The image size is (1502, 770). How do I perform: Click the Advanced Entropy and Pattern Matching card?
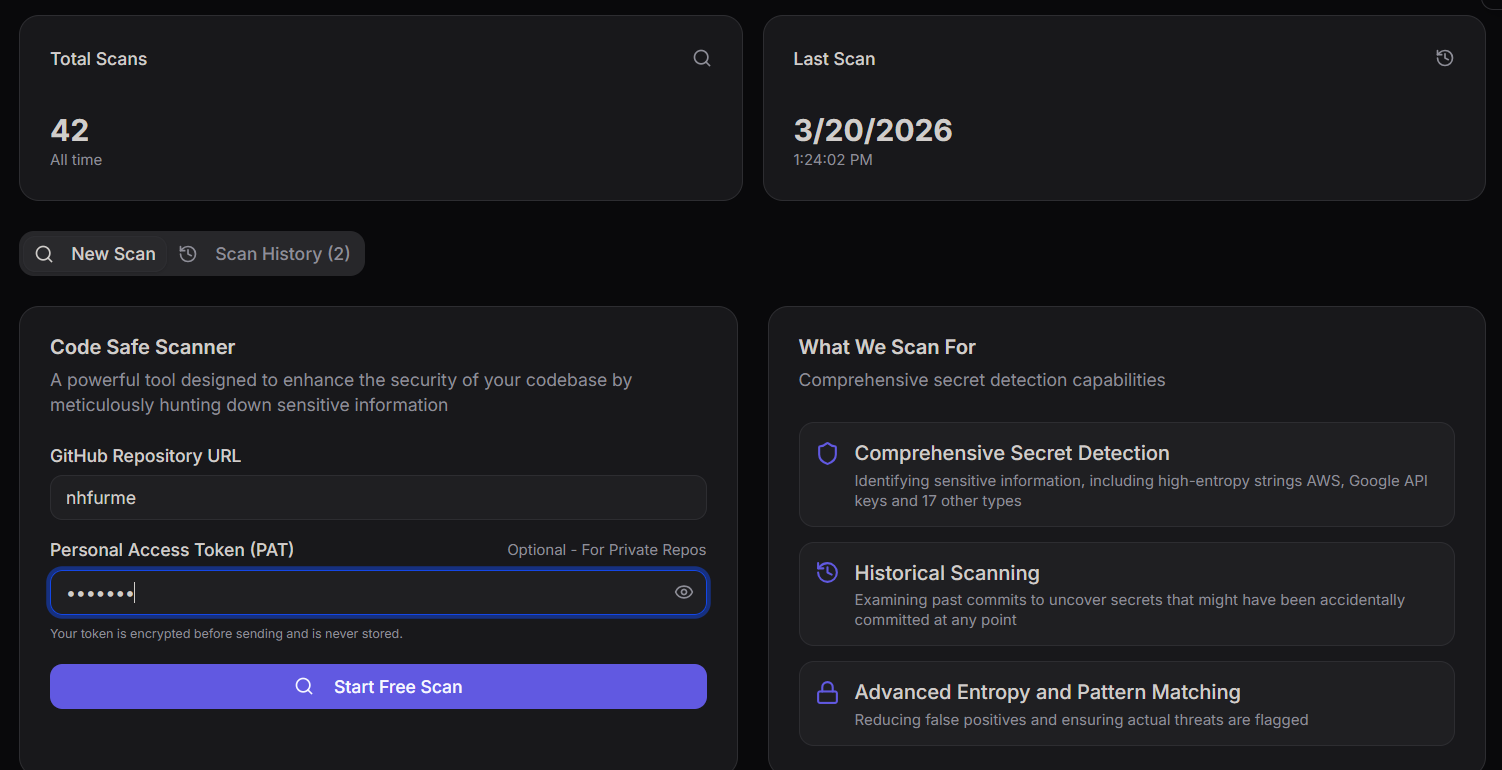[1126, 703]
